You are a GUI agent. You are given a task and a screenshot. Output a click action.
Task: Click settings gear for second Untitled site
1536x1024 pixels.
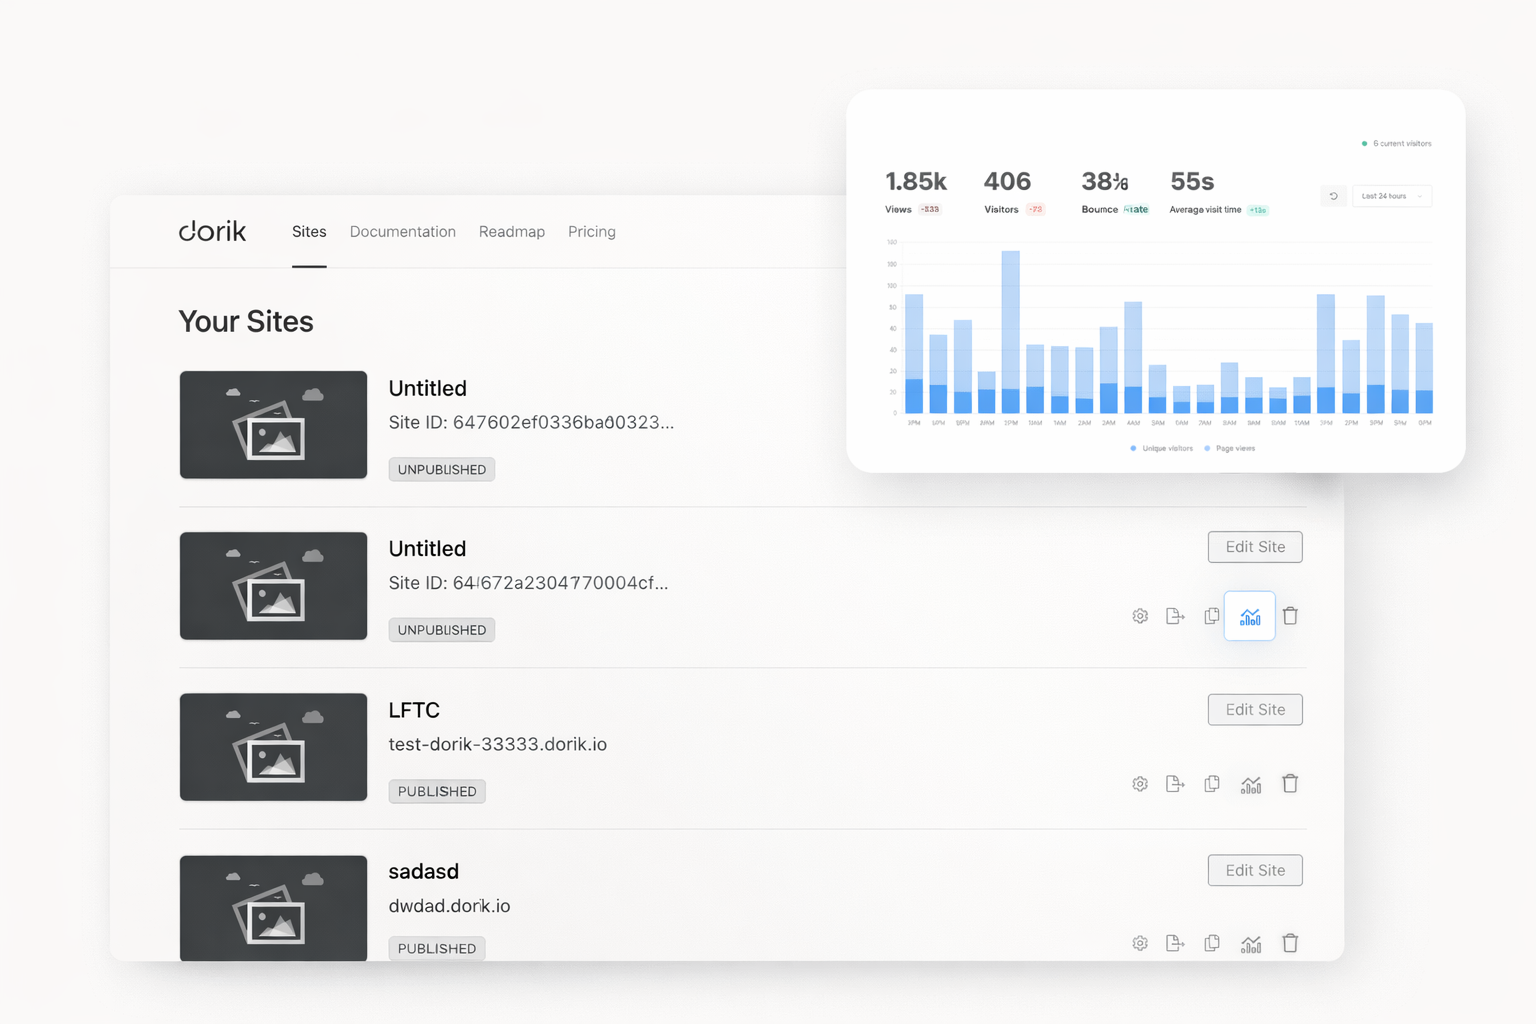pyautogui.click(x=1140, y=616)
